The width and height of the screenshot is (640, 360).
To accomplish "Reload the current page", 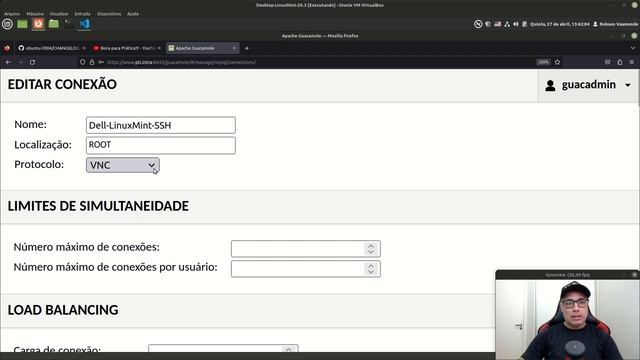I will coord(32,62).
